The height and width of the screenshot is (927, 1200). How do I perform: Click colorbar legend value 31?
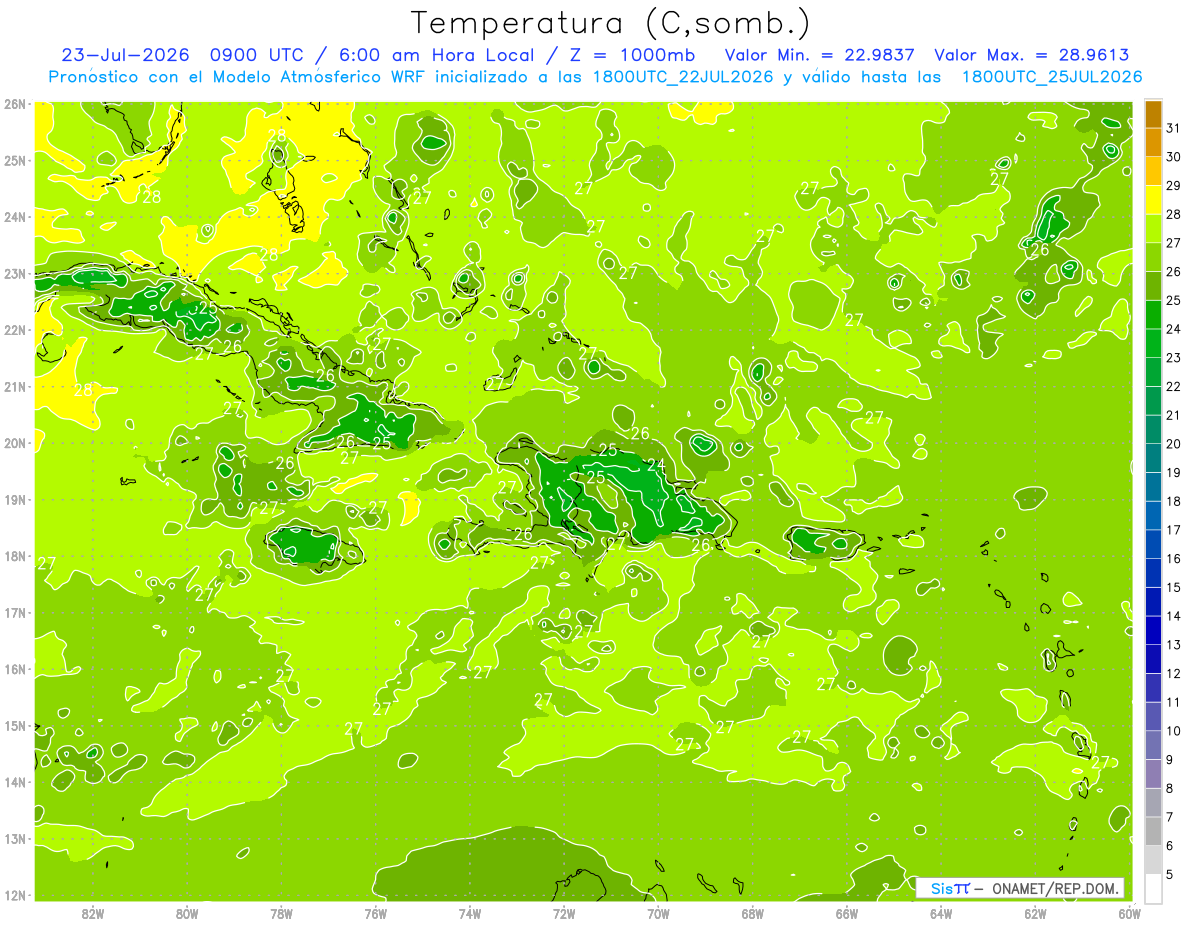point(1174,128)
